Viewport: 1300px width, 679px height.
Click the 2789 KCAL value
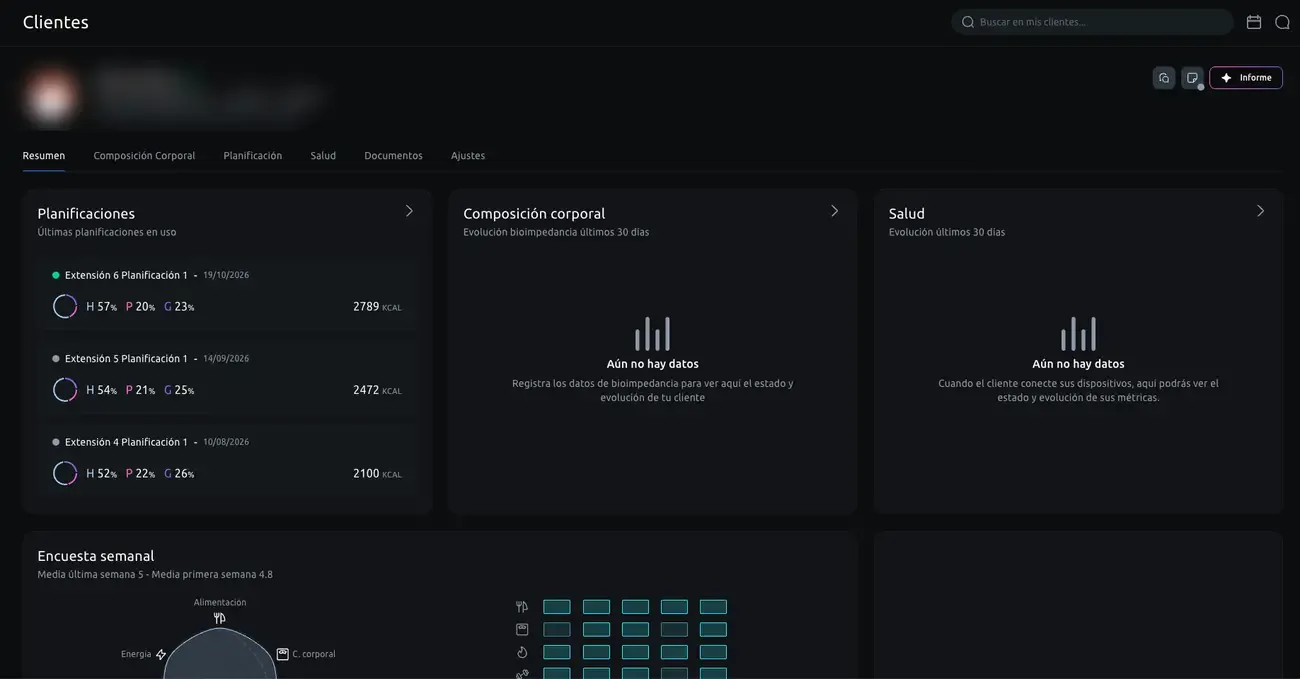coord(377,307)
